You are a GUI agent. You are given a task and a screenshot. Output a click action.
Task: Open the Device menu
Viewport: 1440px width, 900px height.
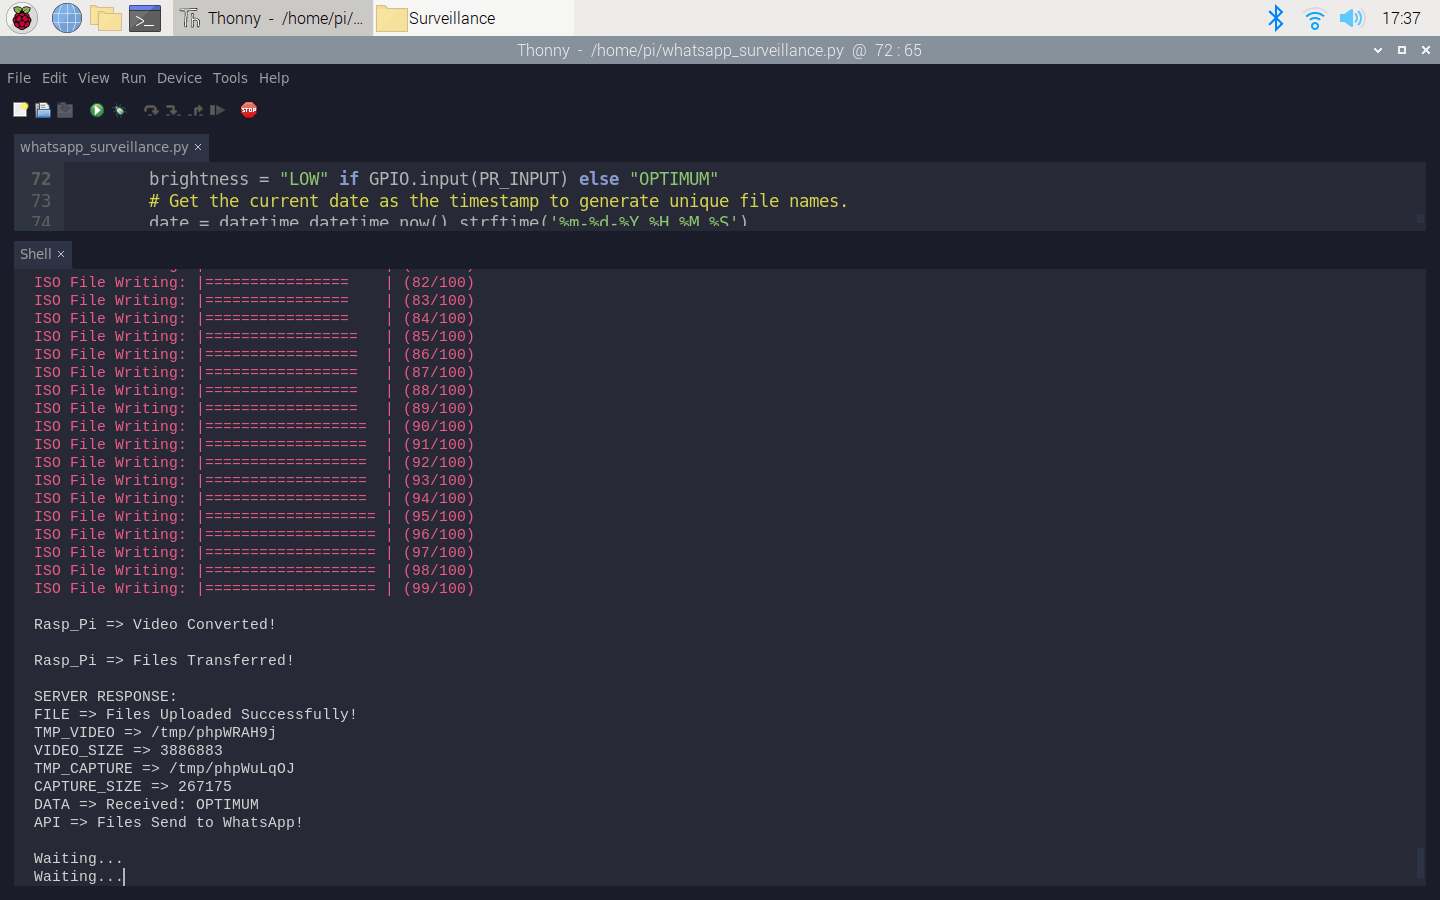tap(179, 78)
